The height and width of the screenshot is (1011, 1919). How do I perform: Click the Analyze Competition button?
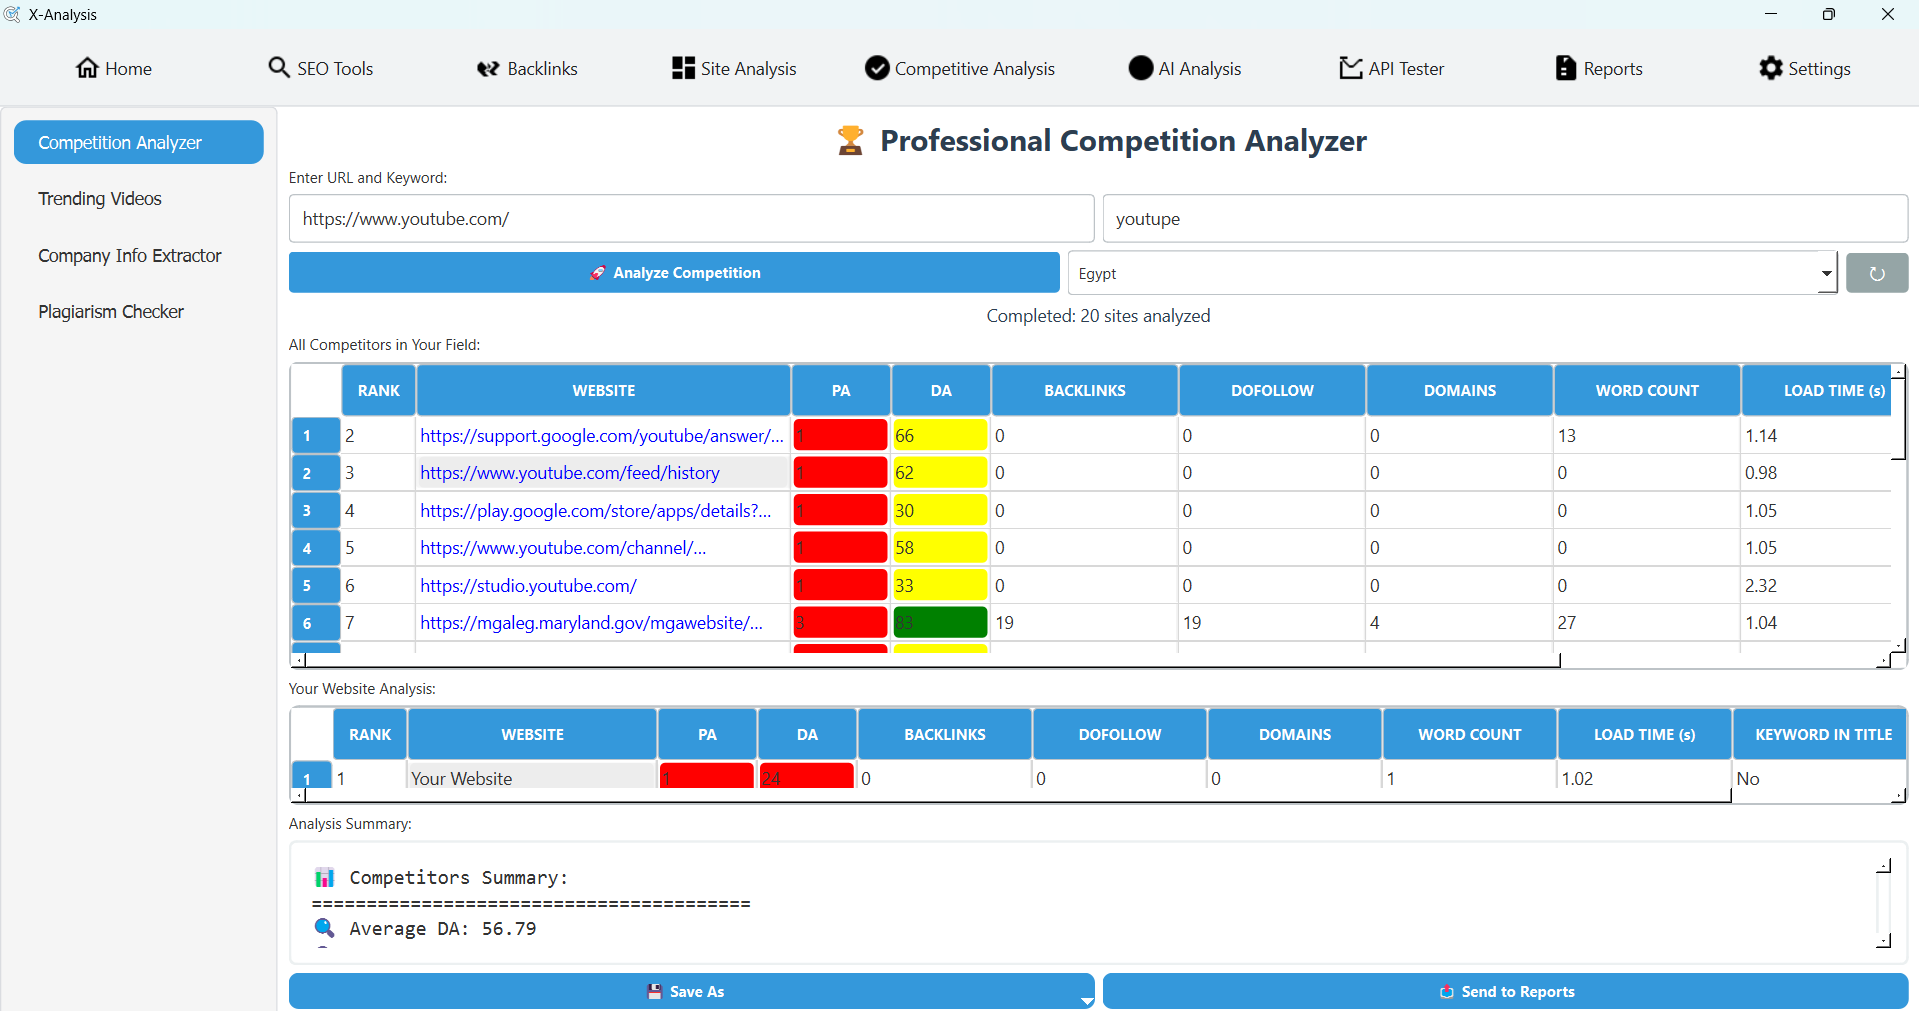coord(674,272)
